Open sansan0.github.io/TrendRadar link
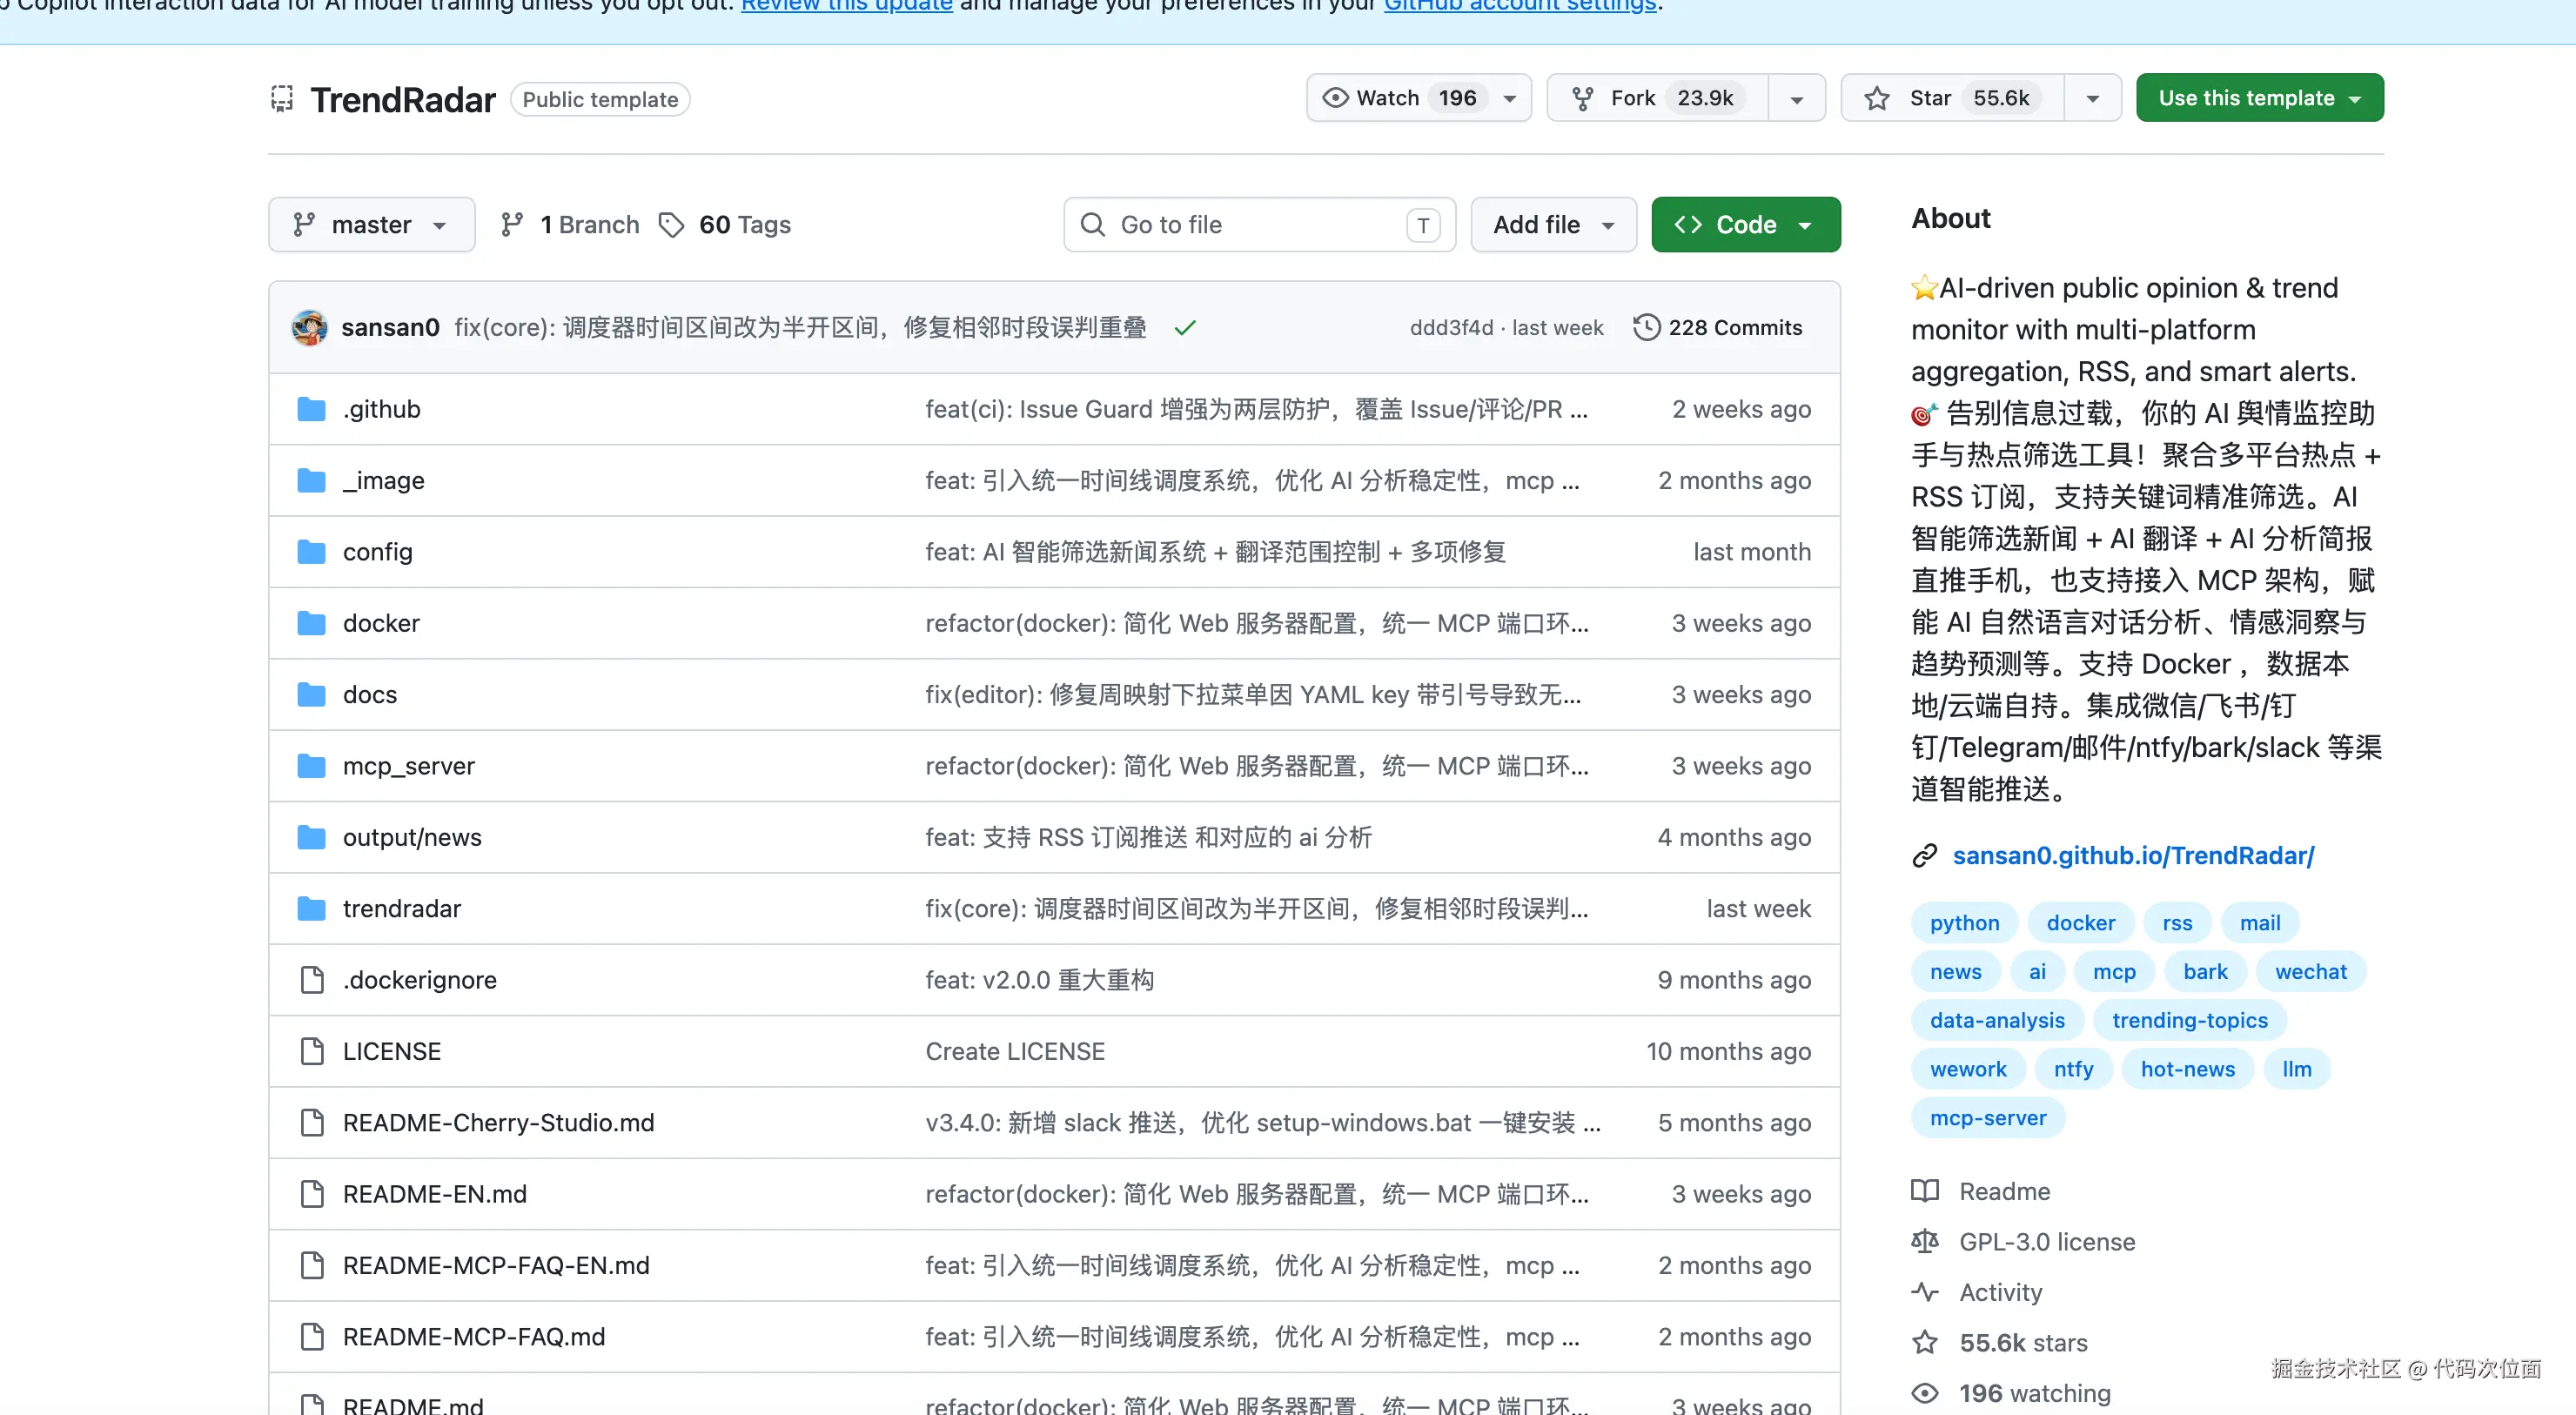The height and width of the screenshot is (1415, 2576). 2132,856
